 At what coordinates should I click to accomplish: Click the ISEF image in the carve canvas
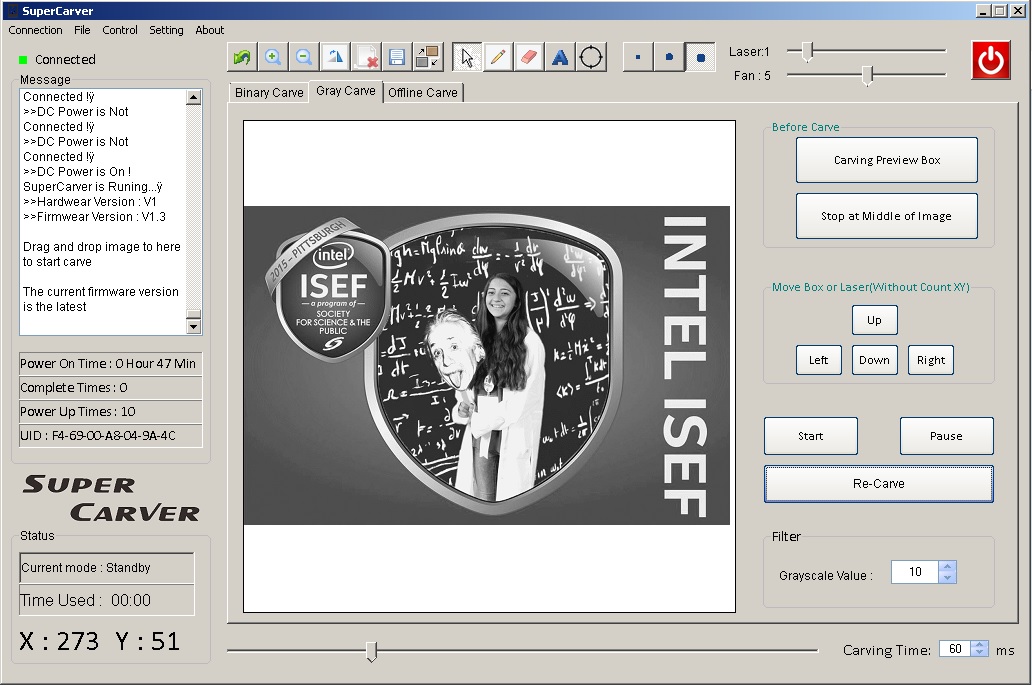[486, 365]
